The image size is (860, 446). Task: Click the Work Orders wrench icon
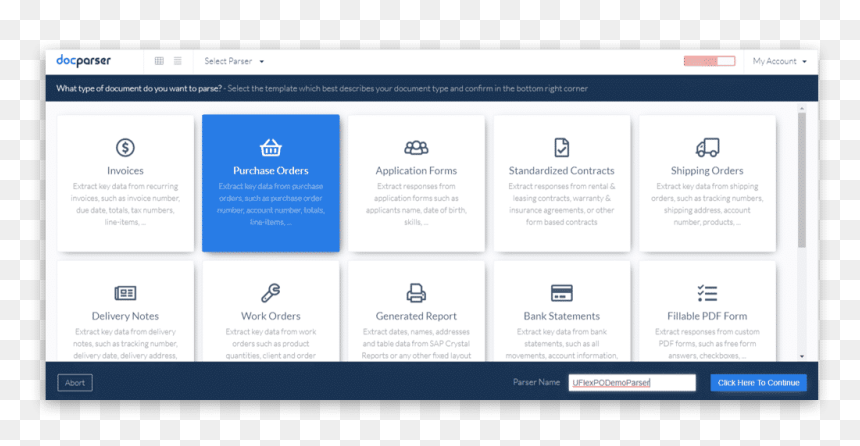pyautogui.click(x=270, y=293)
